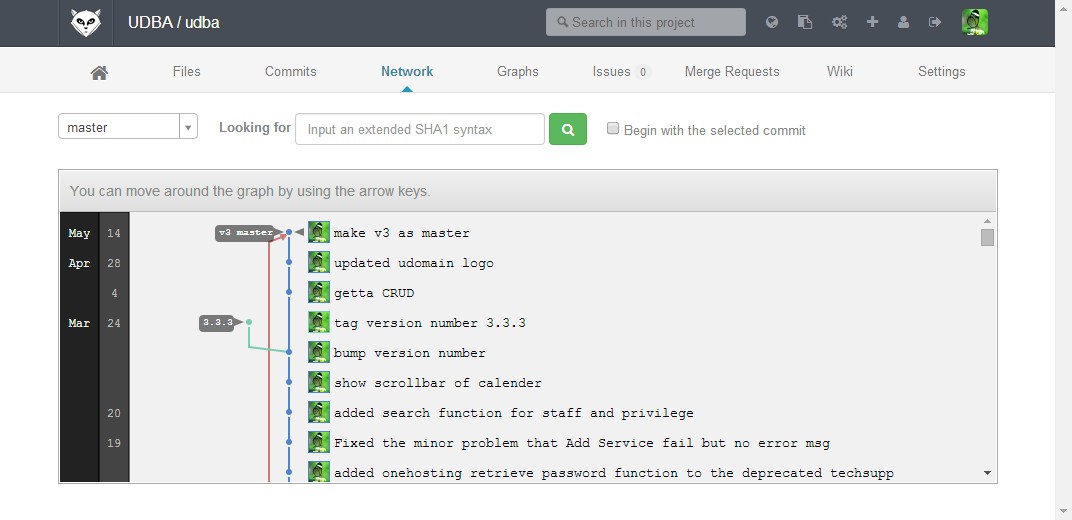This screenshot has width=1072, height=520.
Task: Open the snippets clipboard icon
Action: 805,22
